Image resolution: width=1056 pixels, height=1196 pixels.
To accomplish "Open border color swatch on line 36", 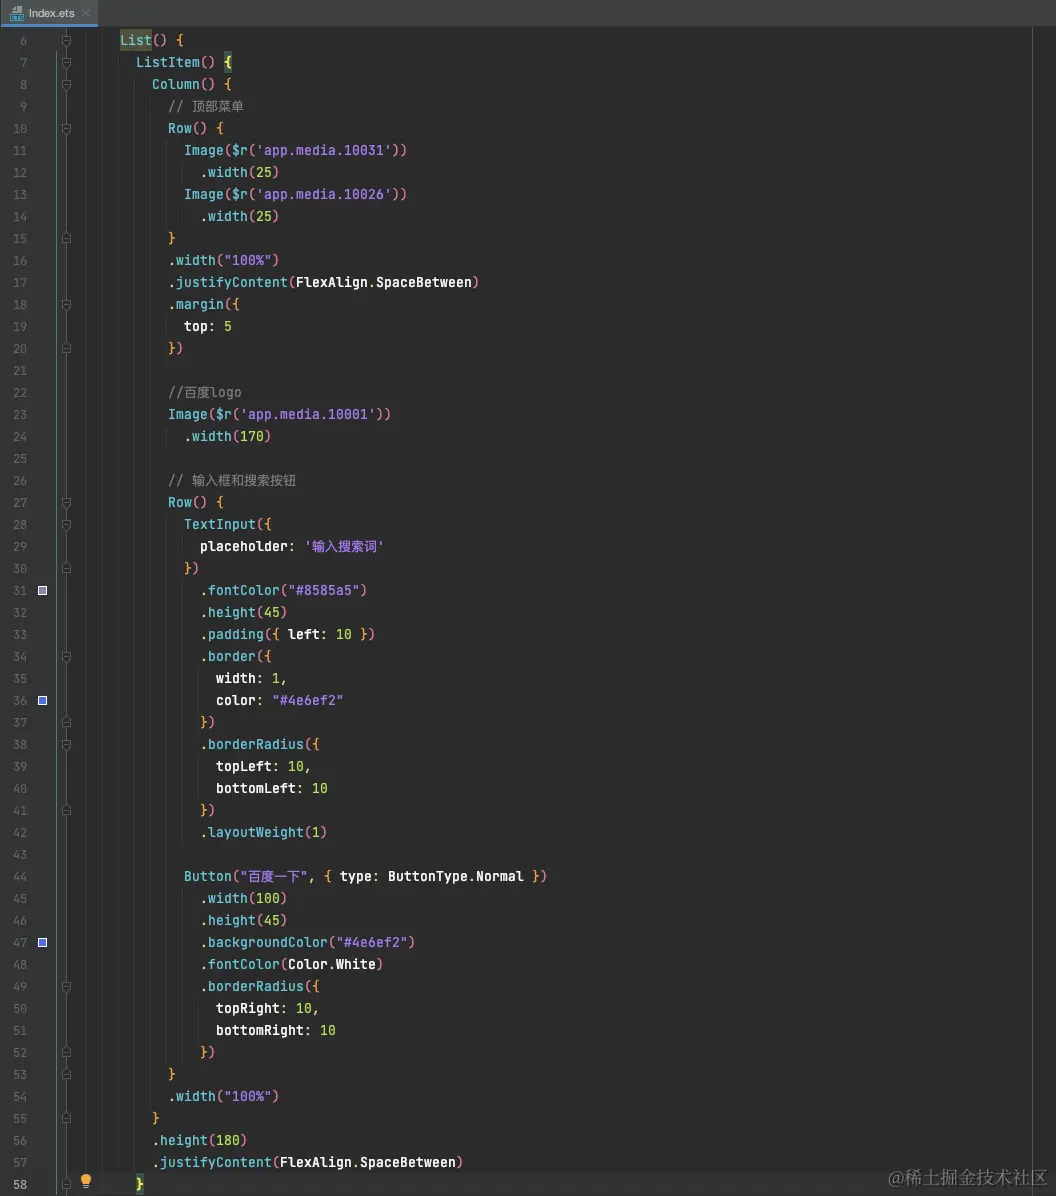I will pyautogui.click(x=43, y=700).
